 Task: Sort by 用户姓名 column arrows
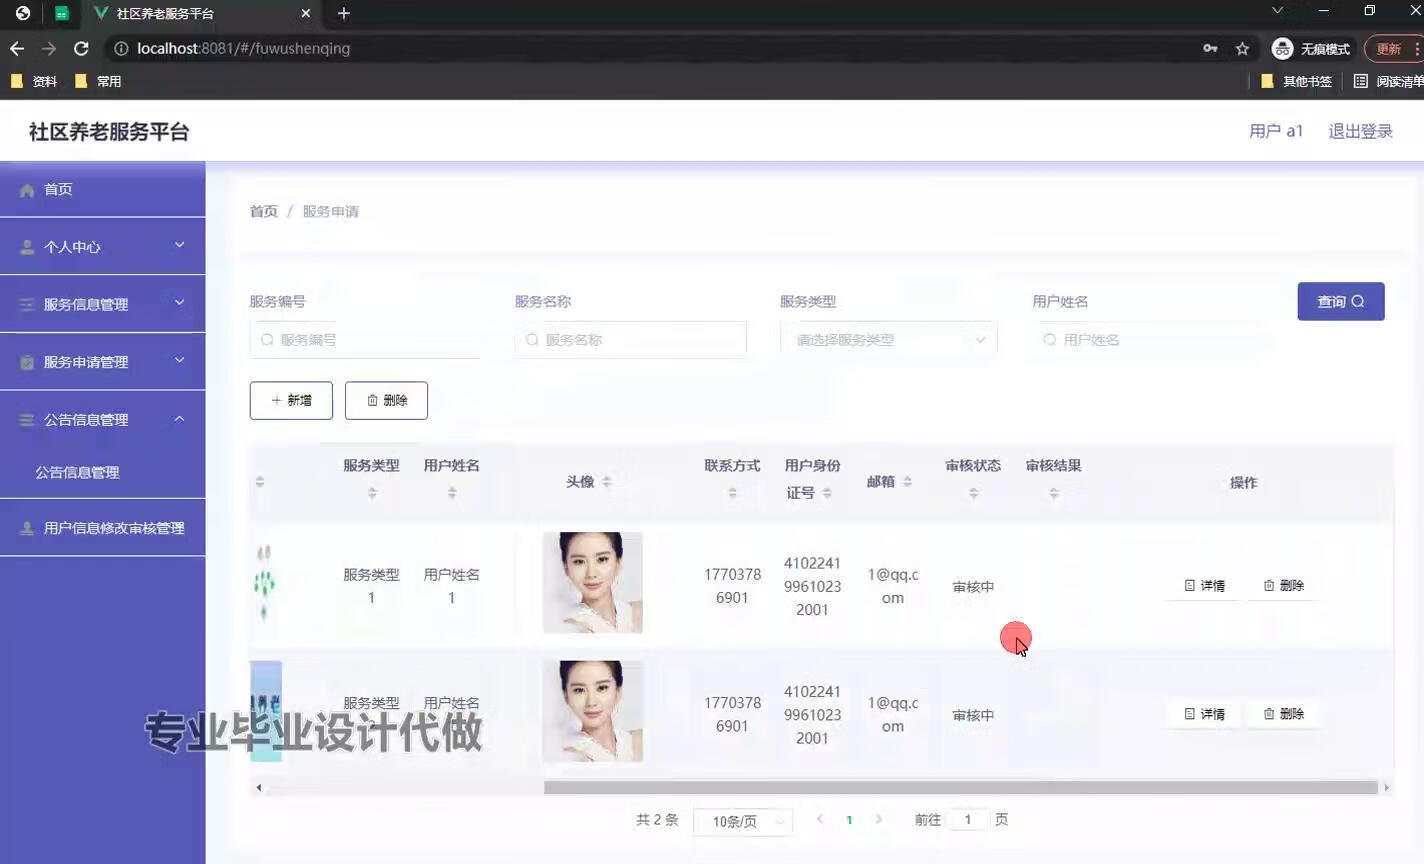pyautogui.click(x=452, y=493)
